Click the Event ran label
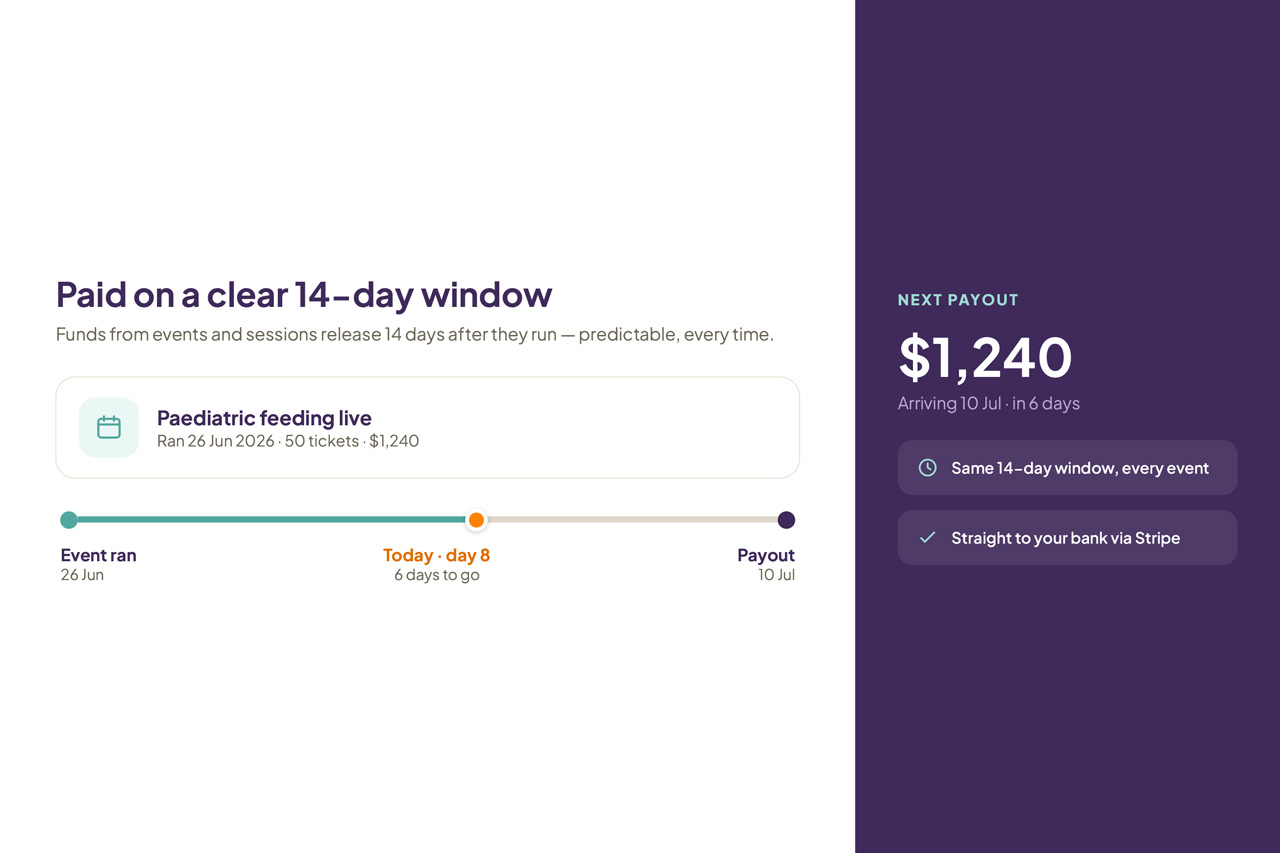 pos(98,556)
